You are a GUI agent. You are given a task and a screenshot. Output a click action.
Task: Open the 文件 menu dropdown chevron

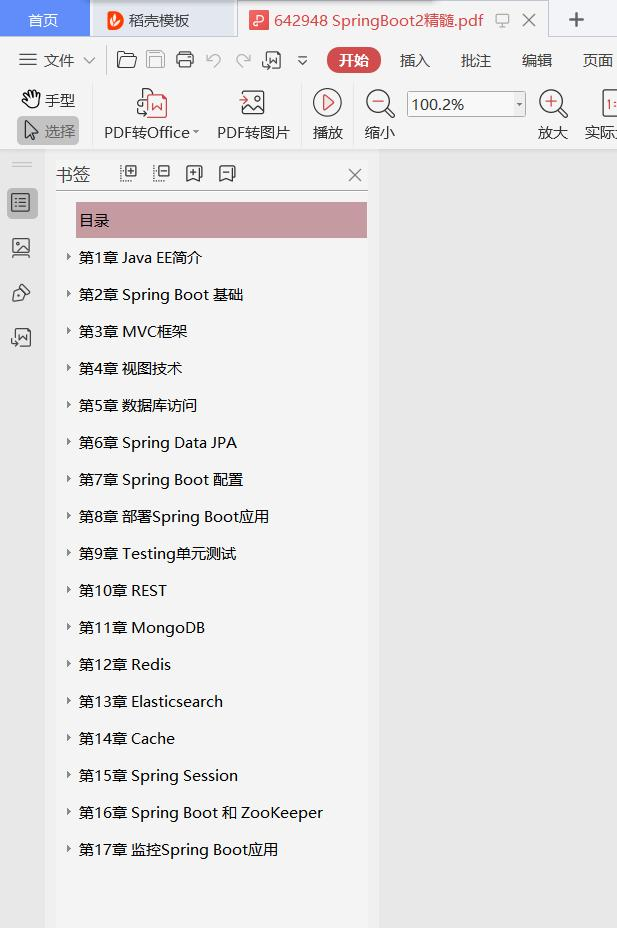(x=89, y=60)
